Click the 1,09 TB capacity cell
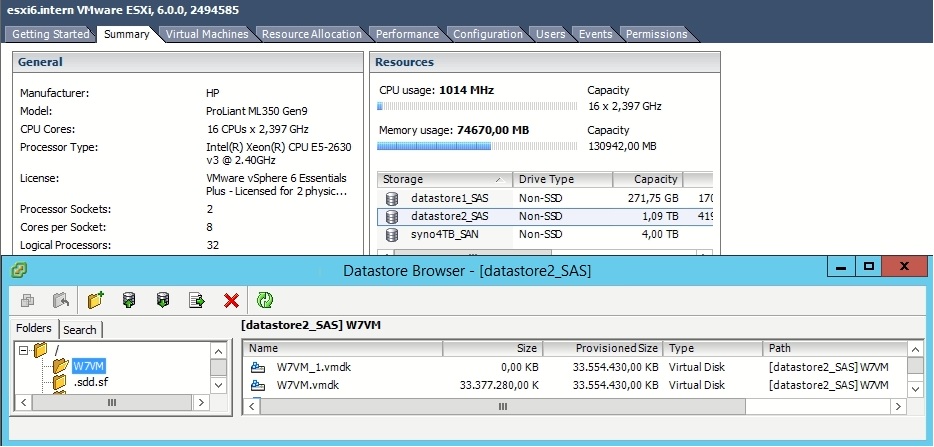Image resolution: width=934 pixels, height=447 pixels. 659,216
